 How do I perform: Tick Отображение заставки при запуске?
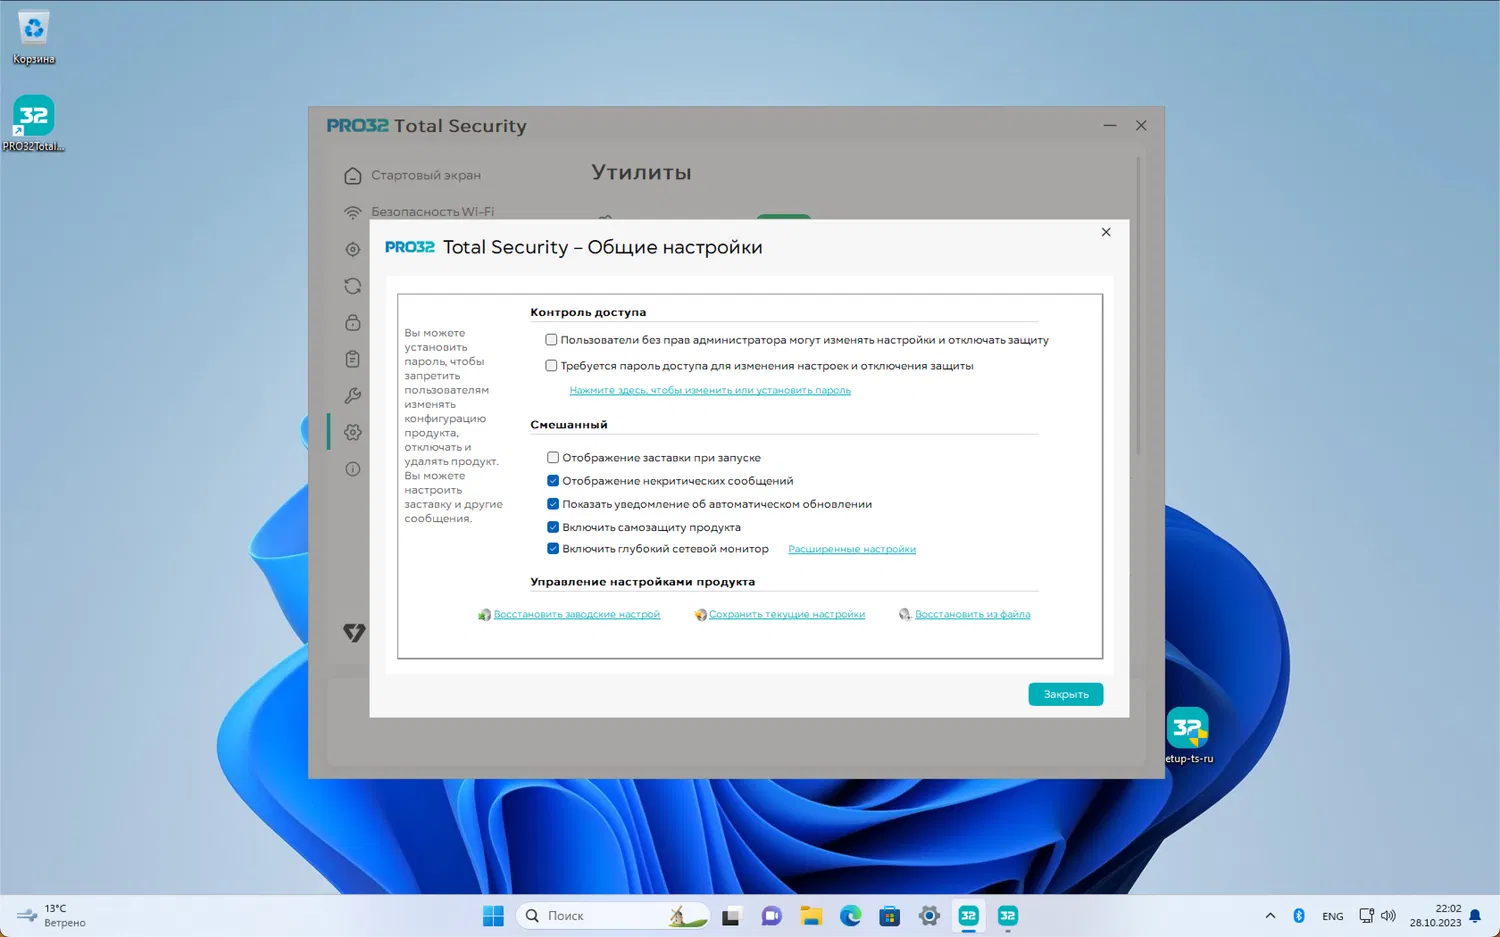[x=553, y=458]
